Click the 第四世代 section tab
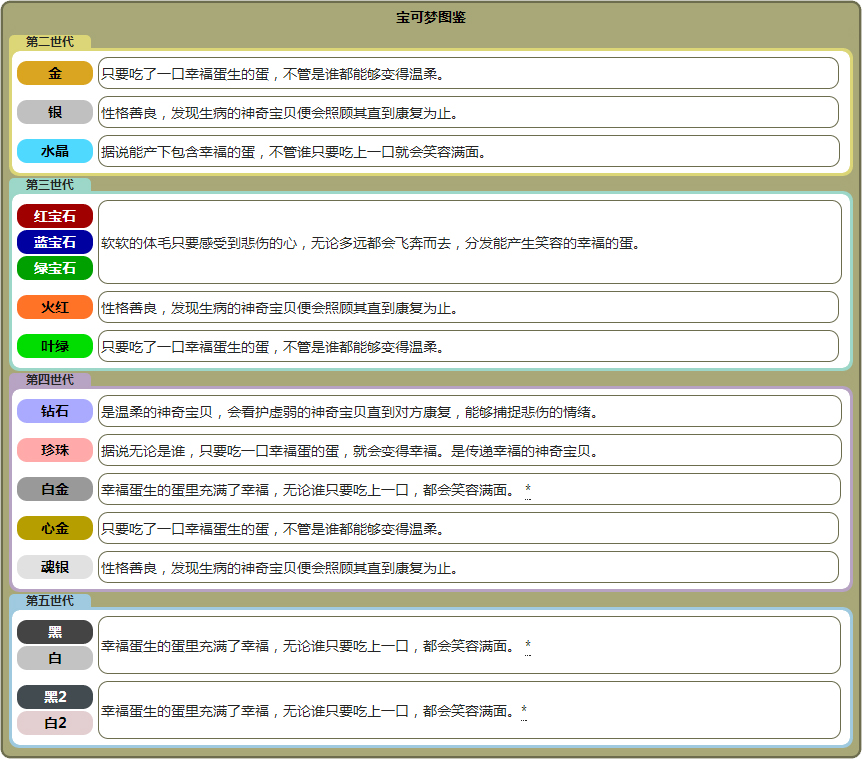The height and width of the screenshot is (759, 862). (50, 380)
